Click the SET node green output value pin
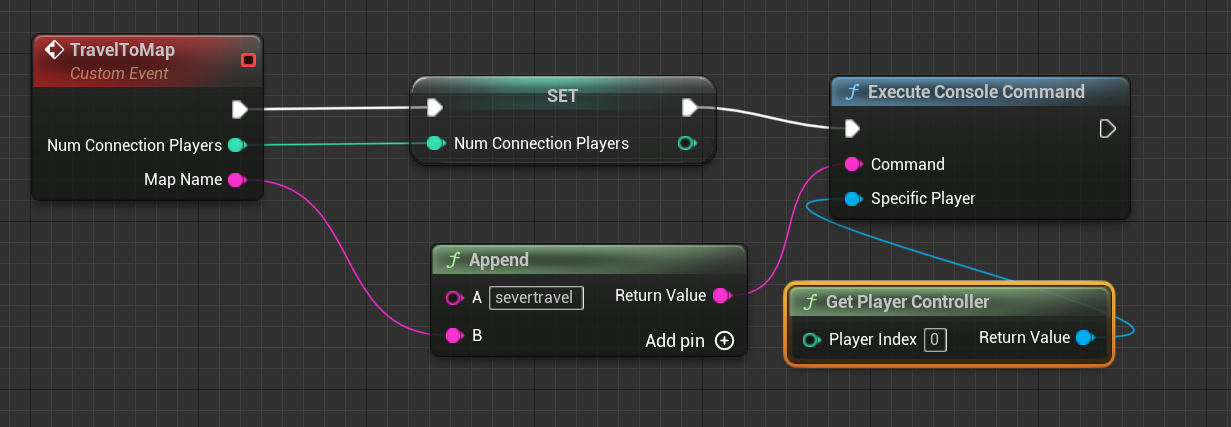Image resolution: width=1231 pixels, height=427 pixels. (x=687, y=143)
